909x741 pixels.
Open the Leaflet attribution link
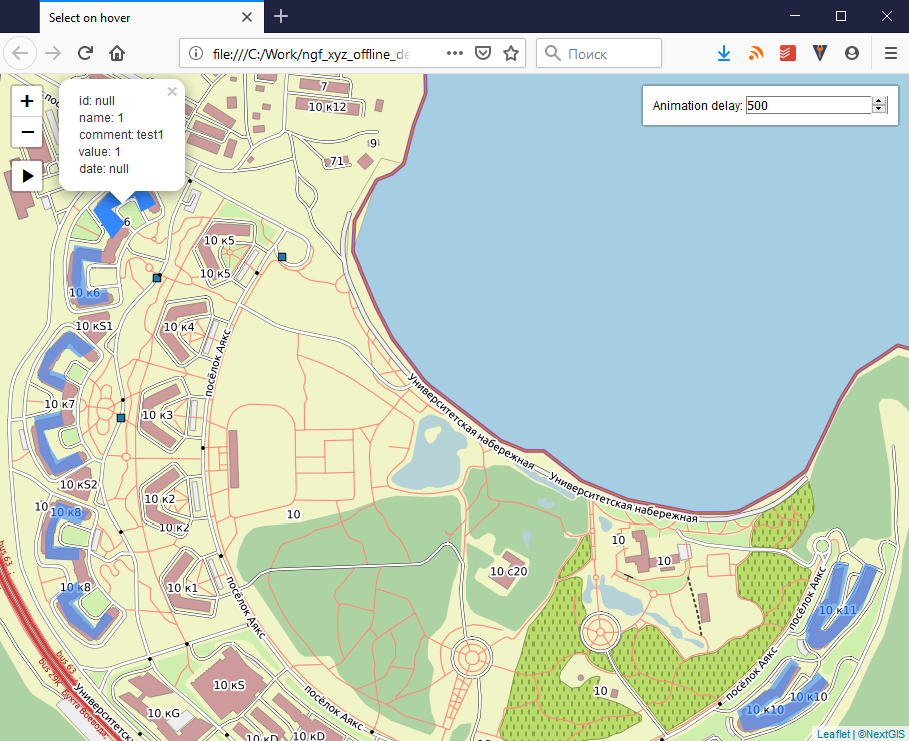[833, 734]
